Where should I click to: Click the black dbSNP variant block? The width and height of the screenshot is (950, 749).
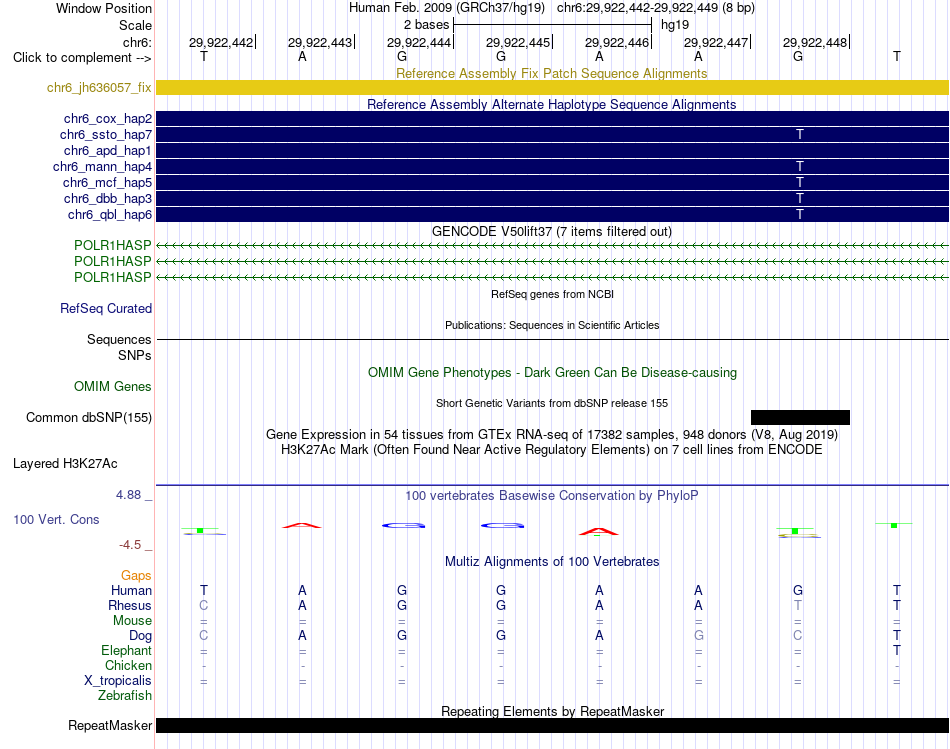(x=800, y=418)
